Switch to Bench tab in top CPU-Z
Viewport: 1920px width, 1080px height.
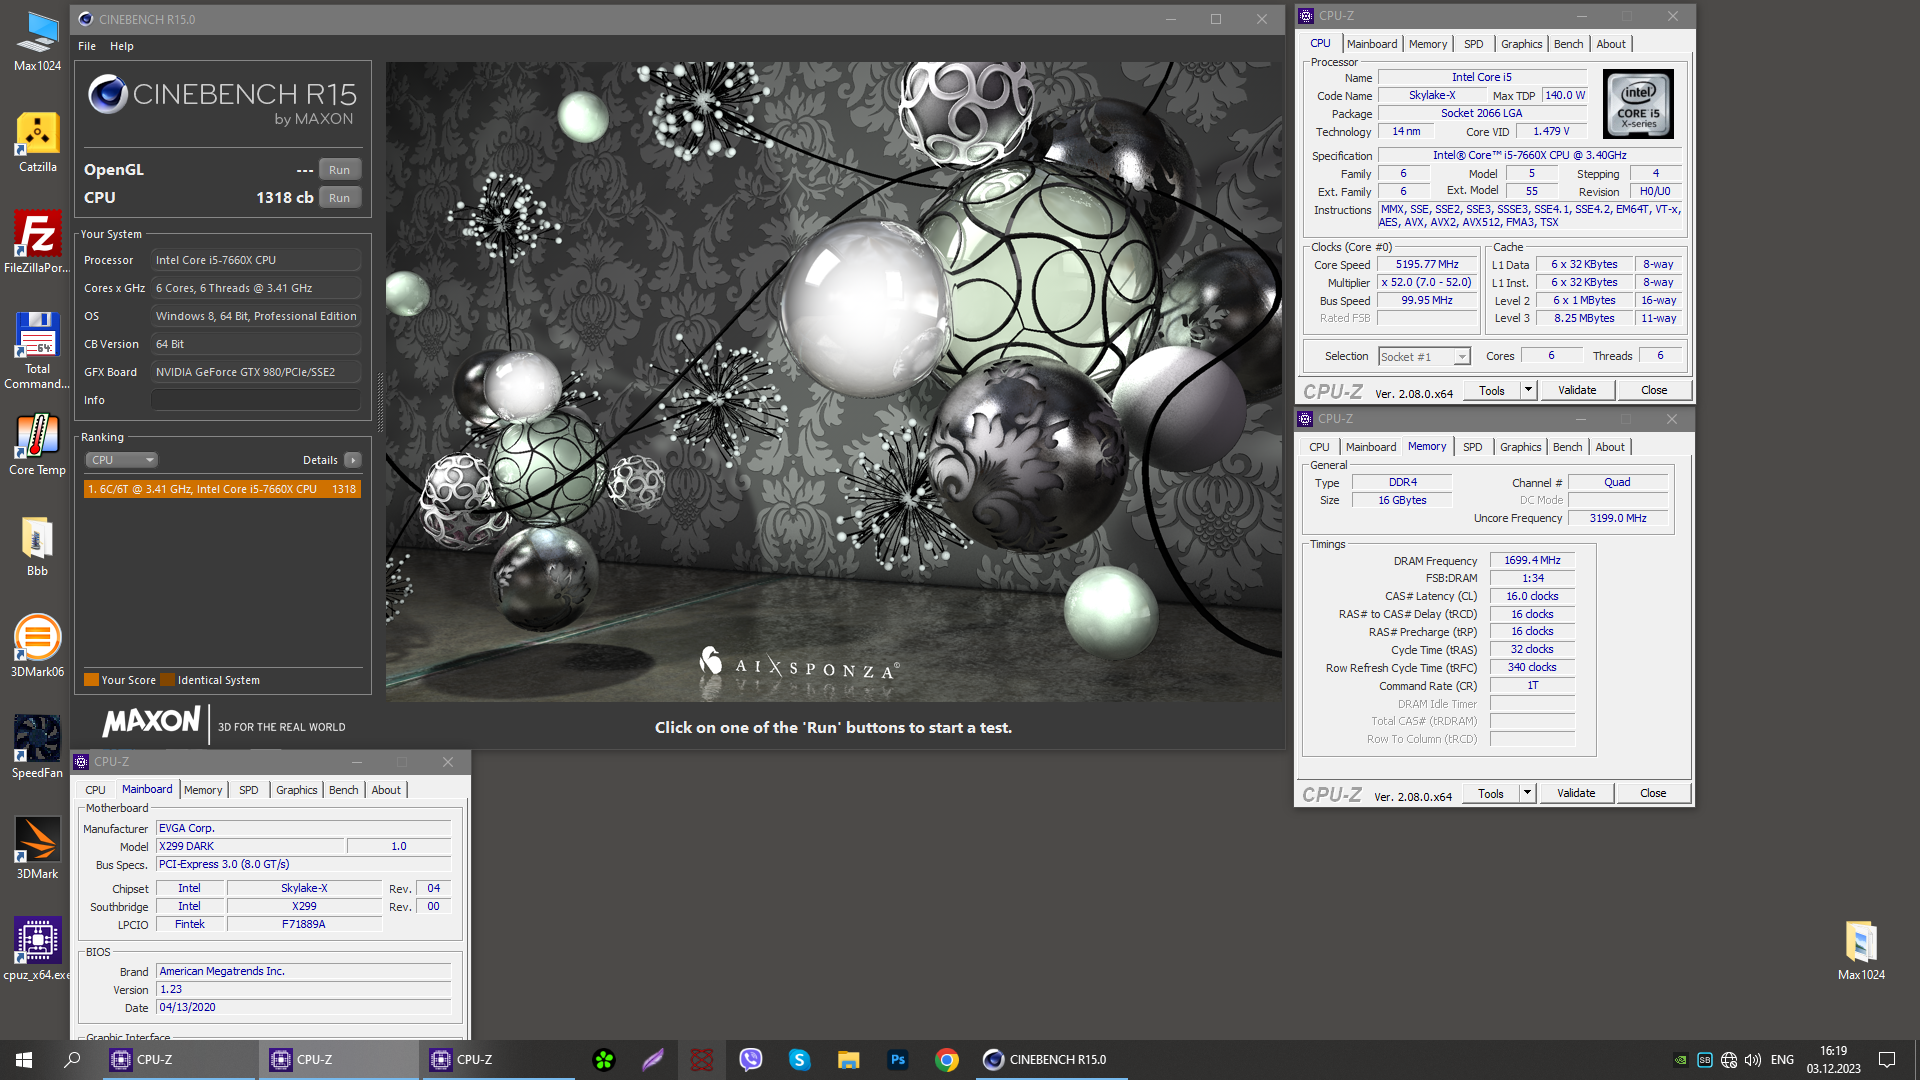point(1568,44)
